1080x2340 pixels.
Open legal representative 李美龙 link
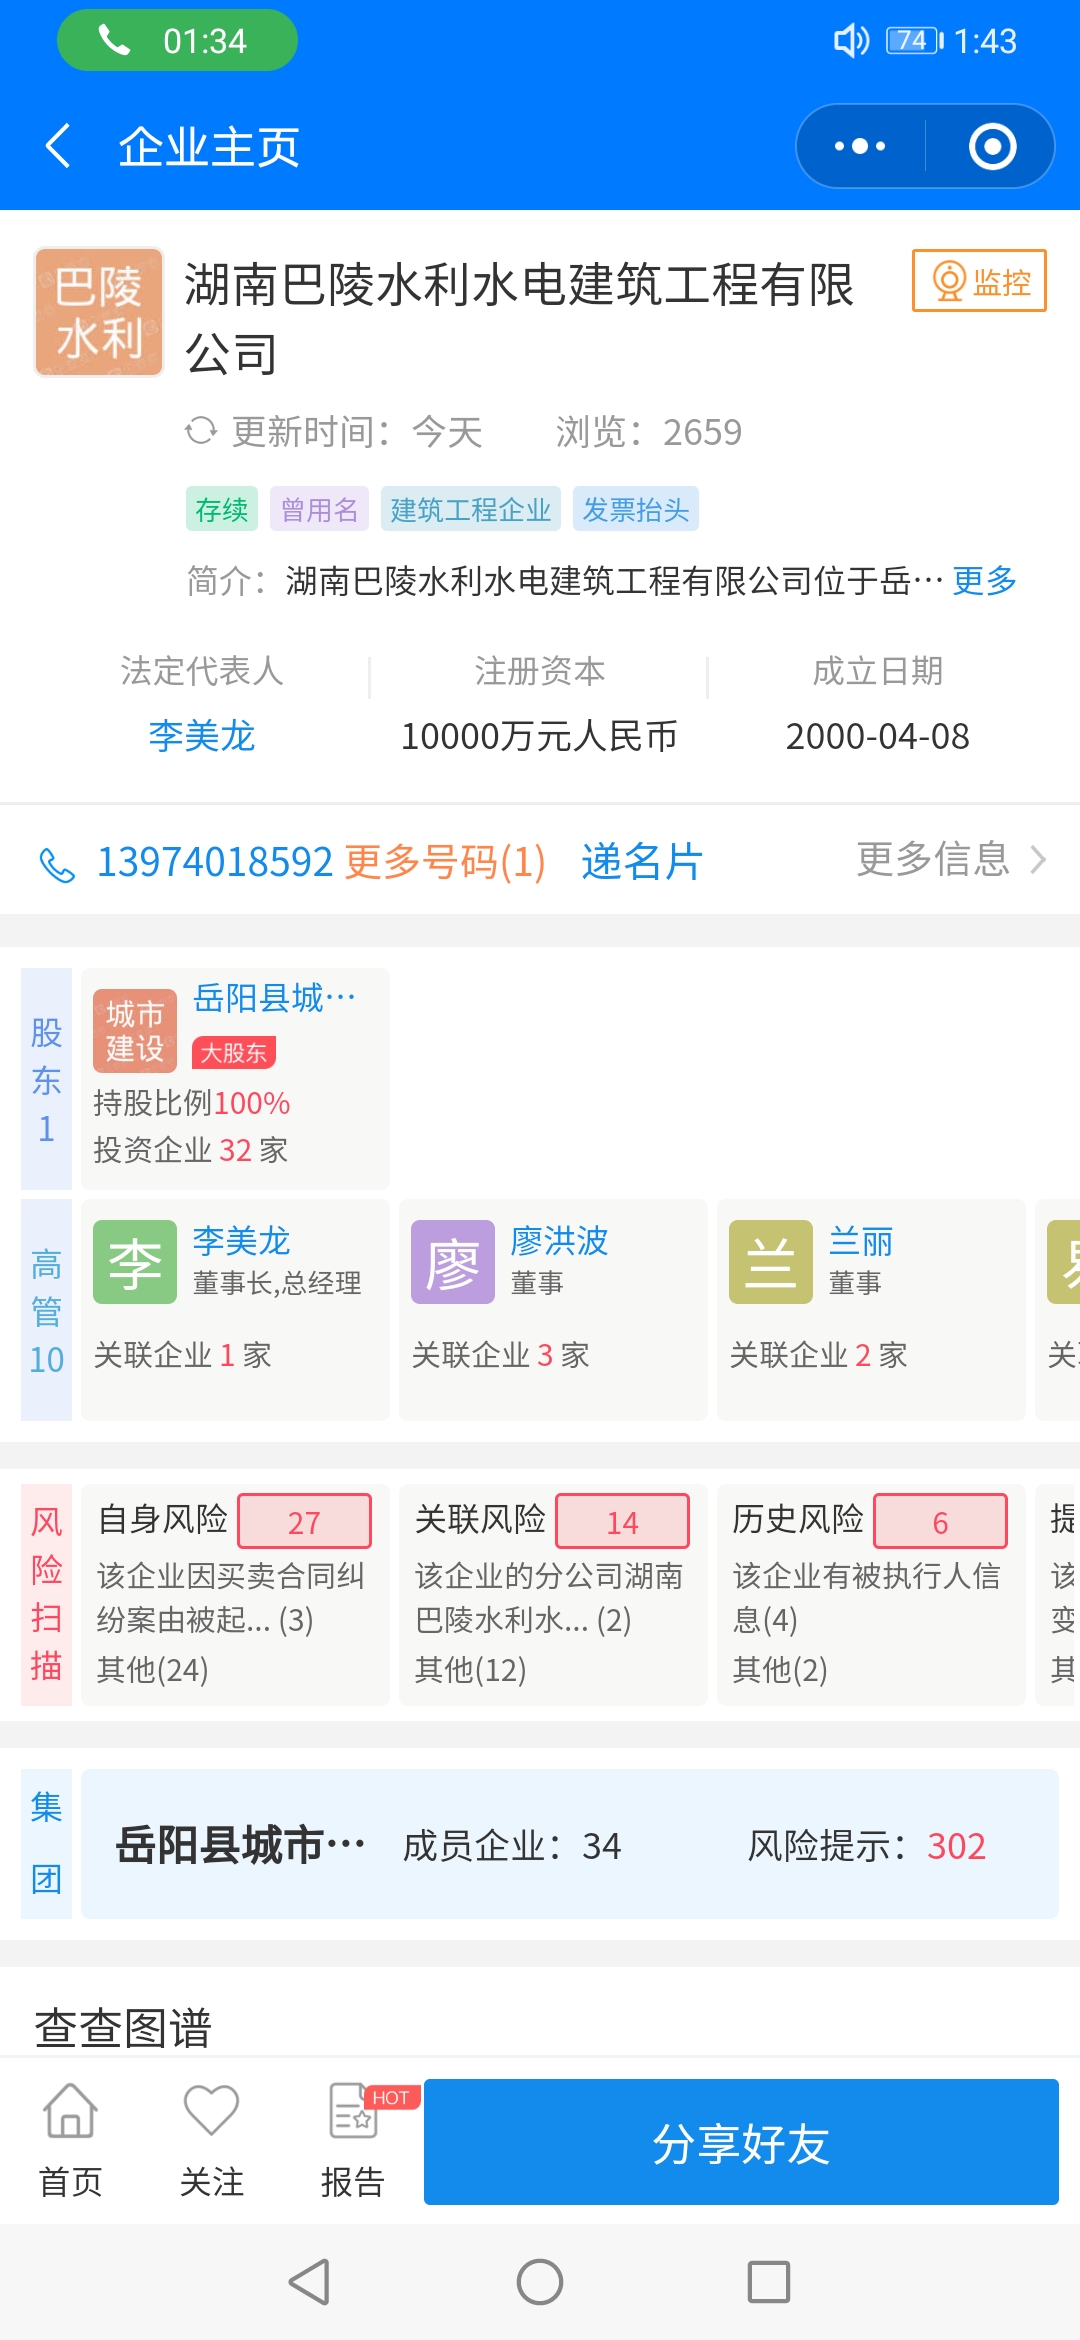pos(201,736)
